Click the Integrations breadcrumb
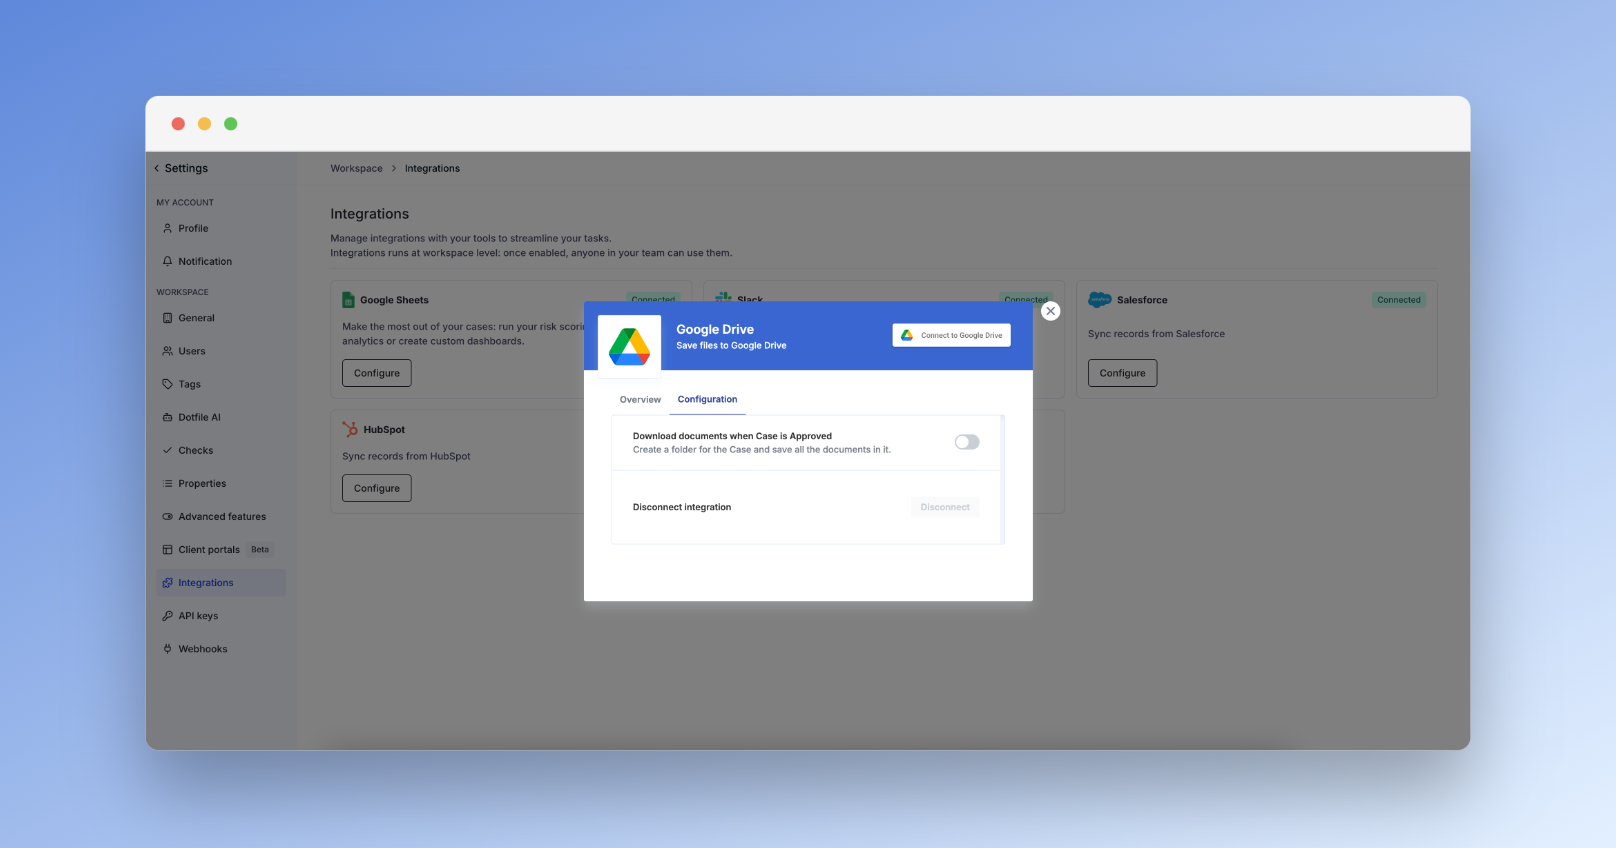1616x848 pixels. [432, 168]
